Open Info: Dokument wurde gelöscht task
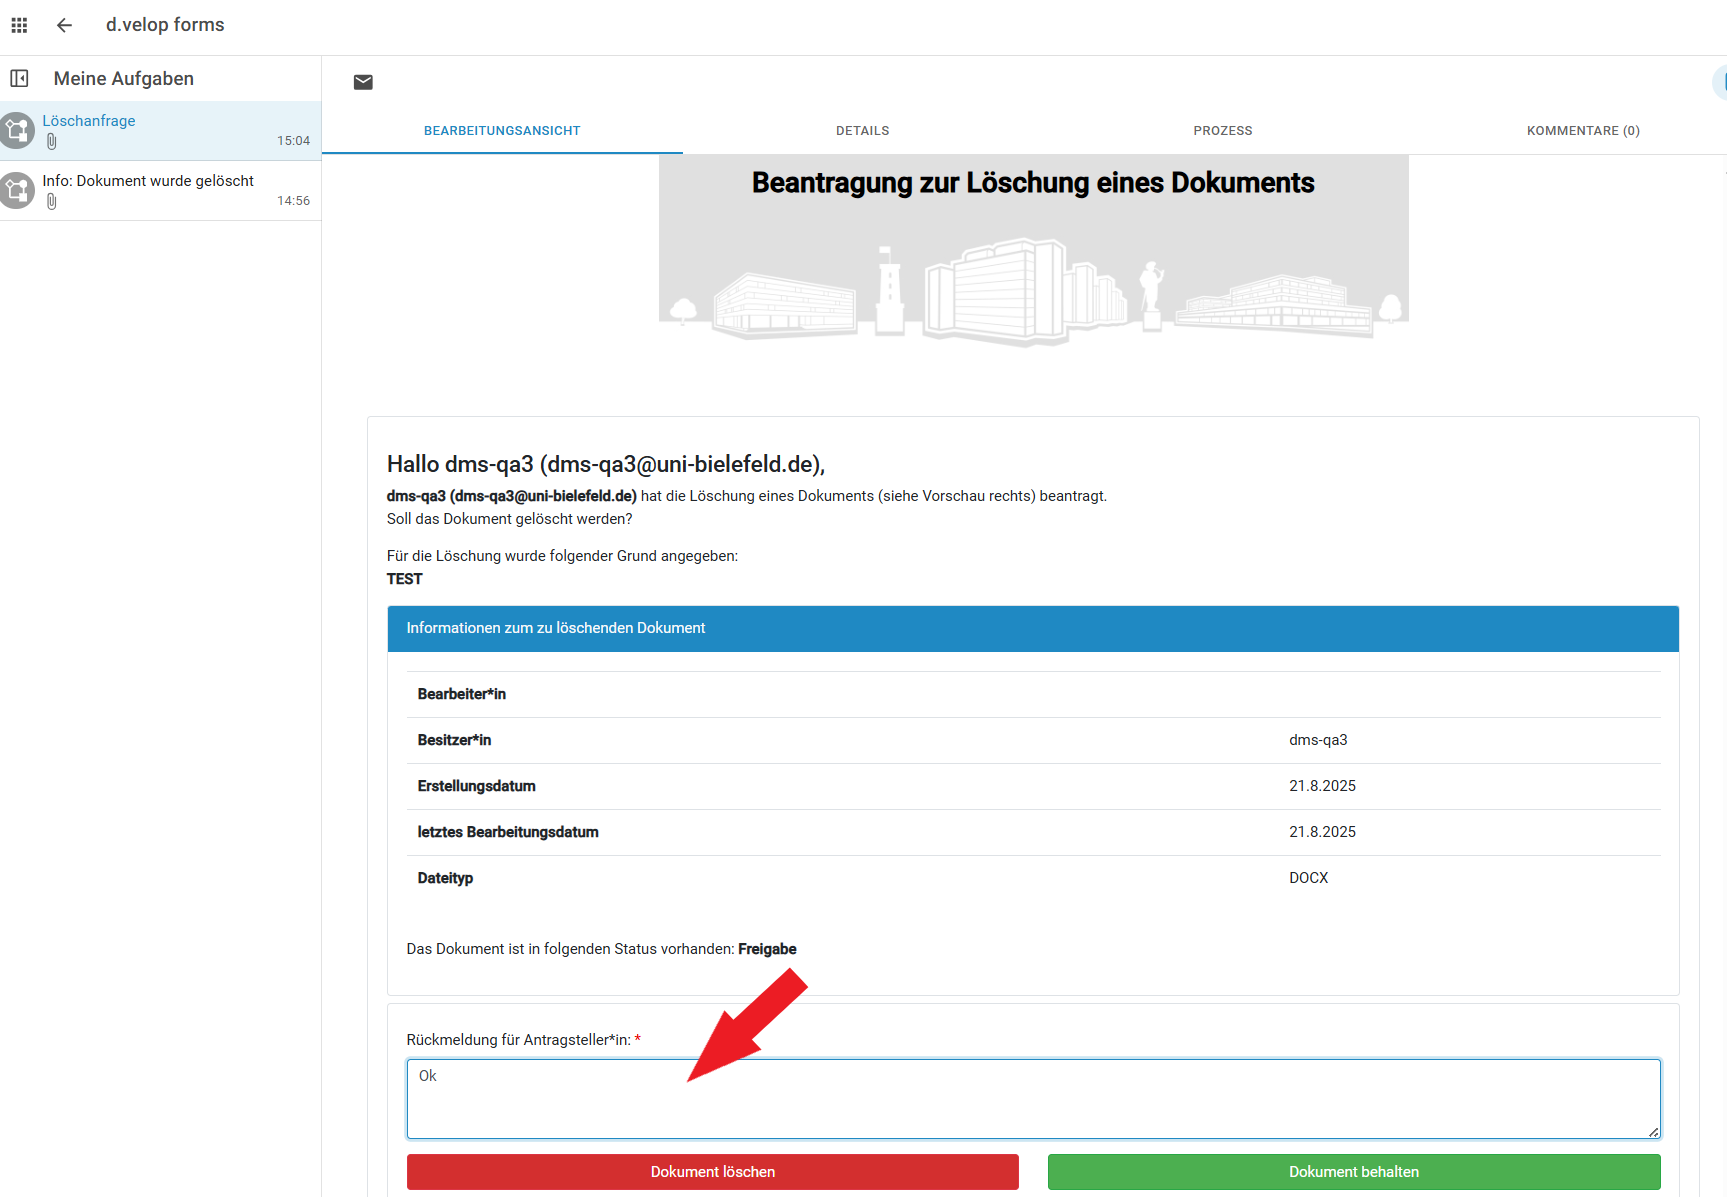Image resolution: width=1727 pixels, height=1197 pixels. (x=148, y=181)
